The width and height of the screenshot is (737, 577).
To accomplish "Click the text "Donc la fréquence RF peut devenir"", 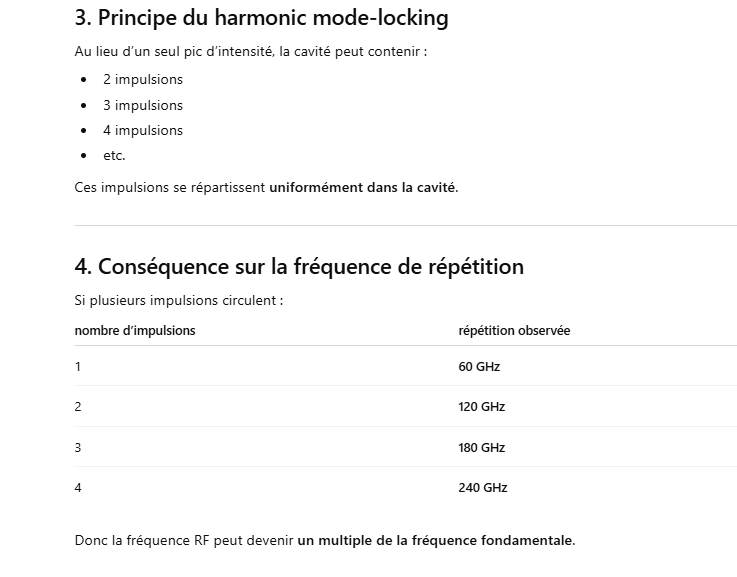I will [184, 541].
